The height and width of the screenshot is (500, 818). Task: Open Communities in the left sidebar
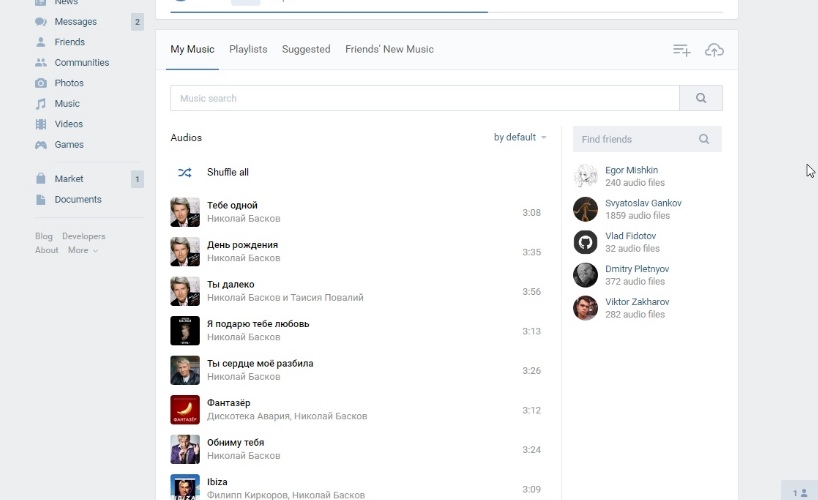(81, 62)
